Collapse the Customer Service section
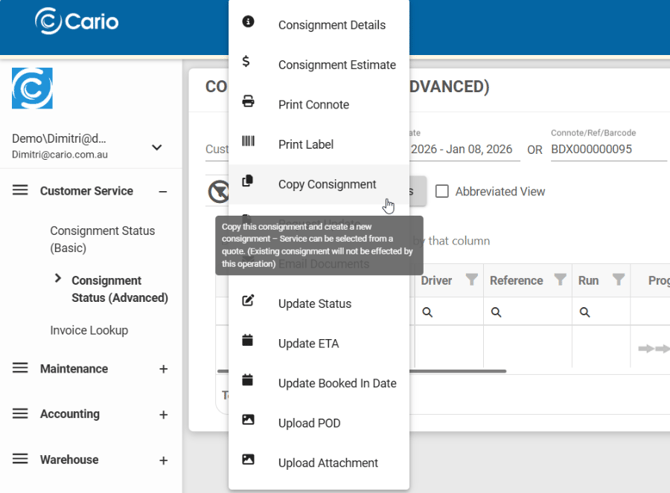The image size is (670, 493). [x=163, y=191]
